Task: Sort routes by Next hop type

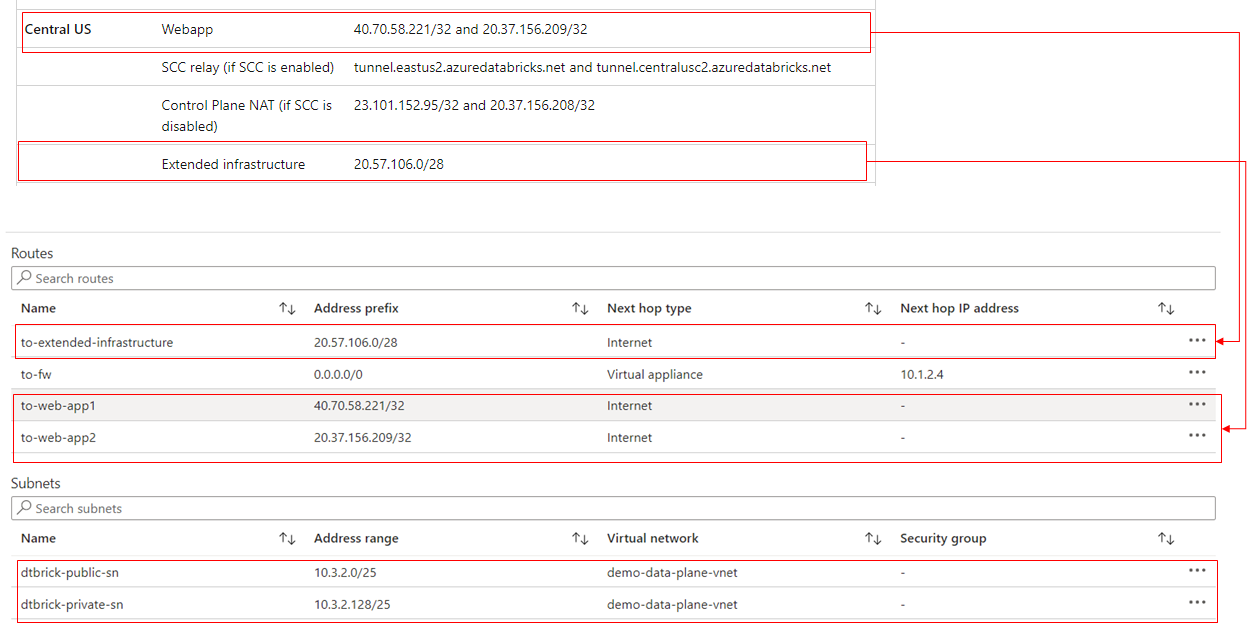Action: tap(873, 309)
